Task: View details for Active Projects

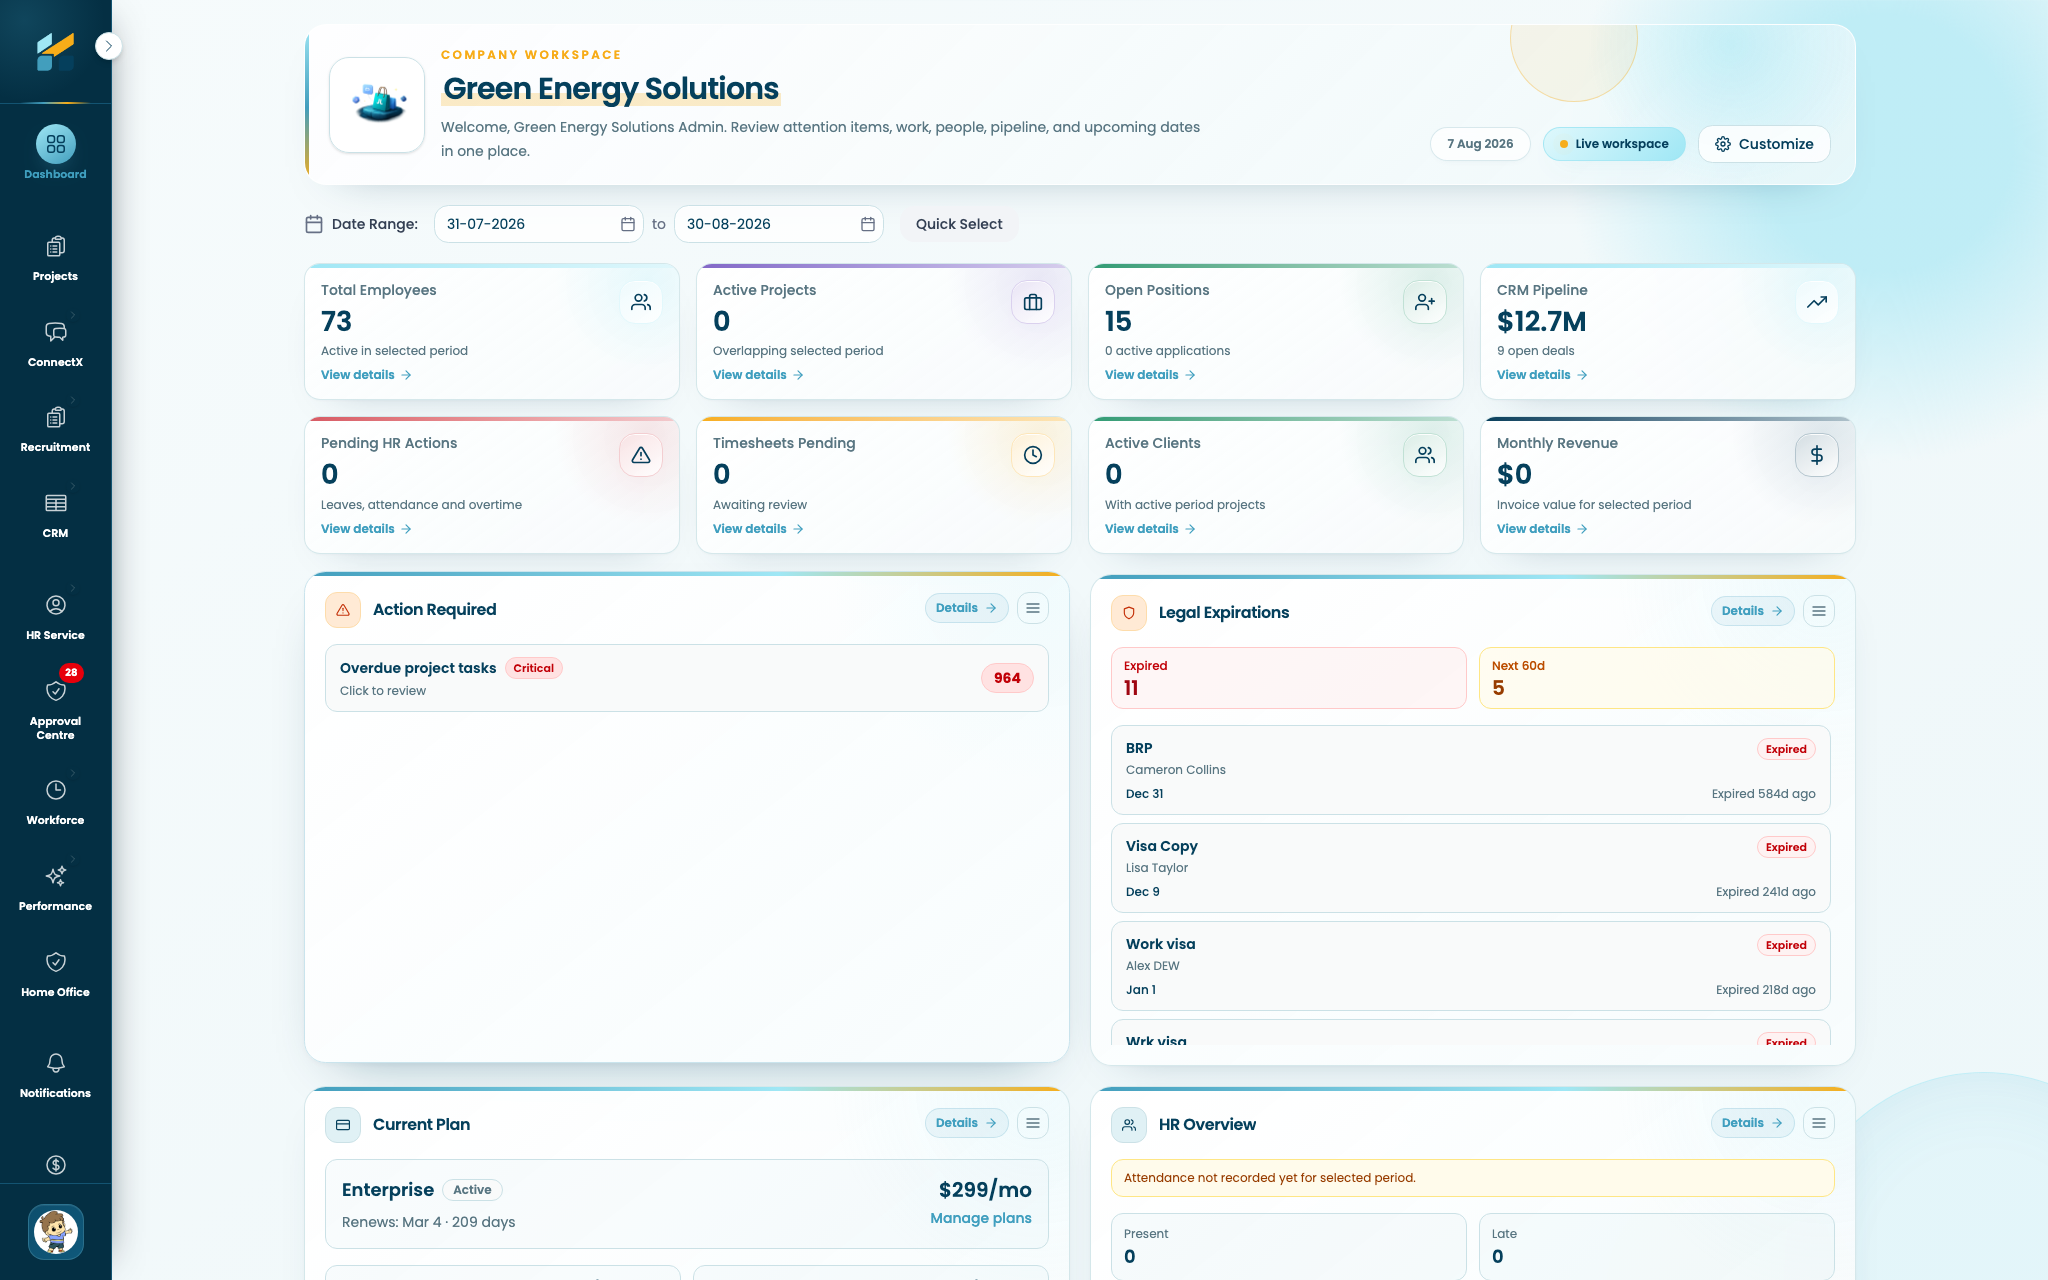Action: pos(758,375)
